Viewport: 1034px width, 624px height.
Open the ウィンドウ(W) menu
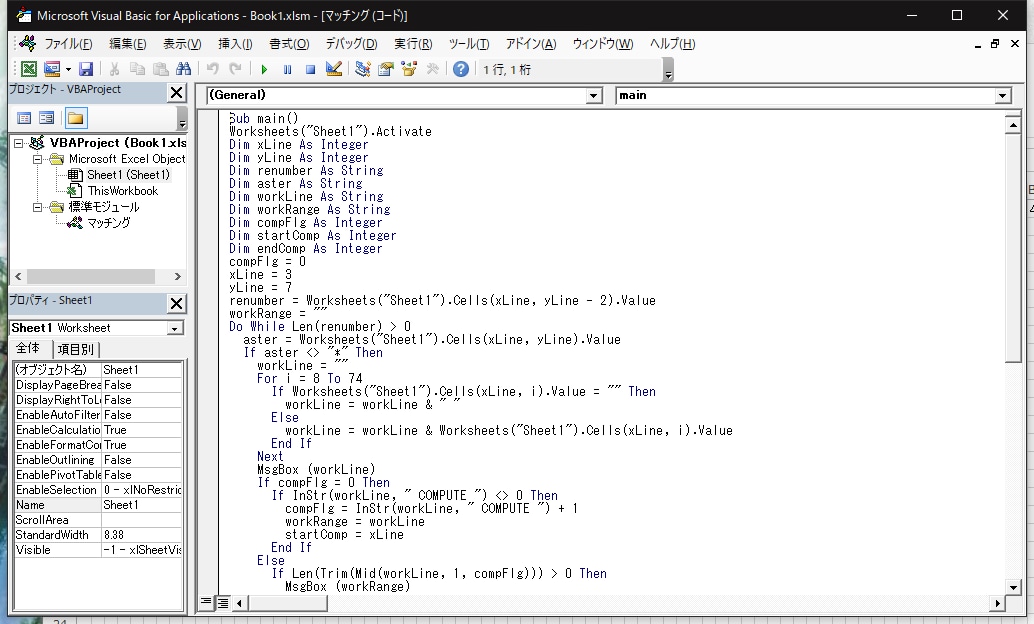(603, 44)
